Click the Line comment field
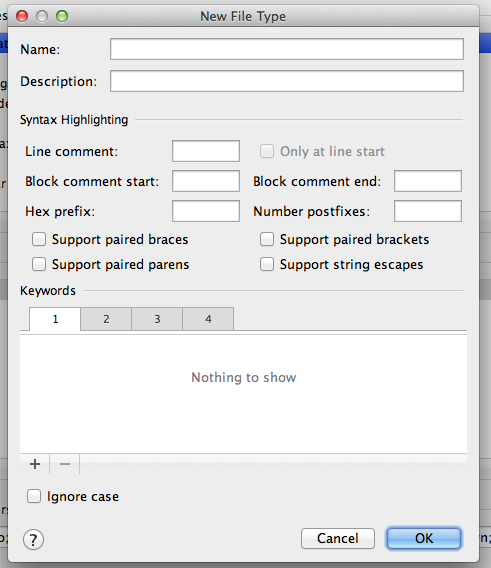Image resolution: width=491 pixels, height=568 pixels. tap(206, 151)
